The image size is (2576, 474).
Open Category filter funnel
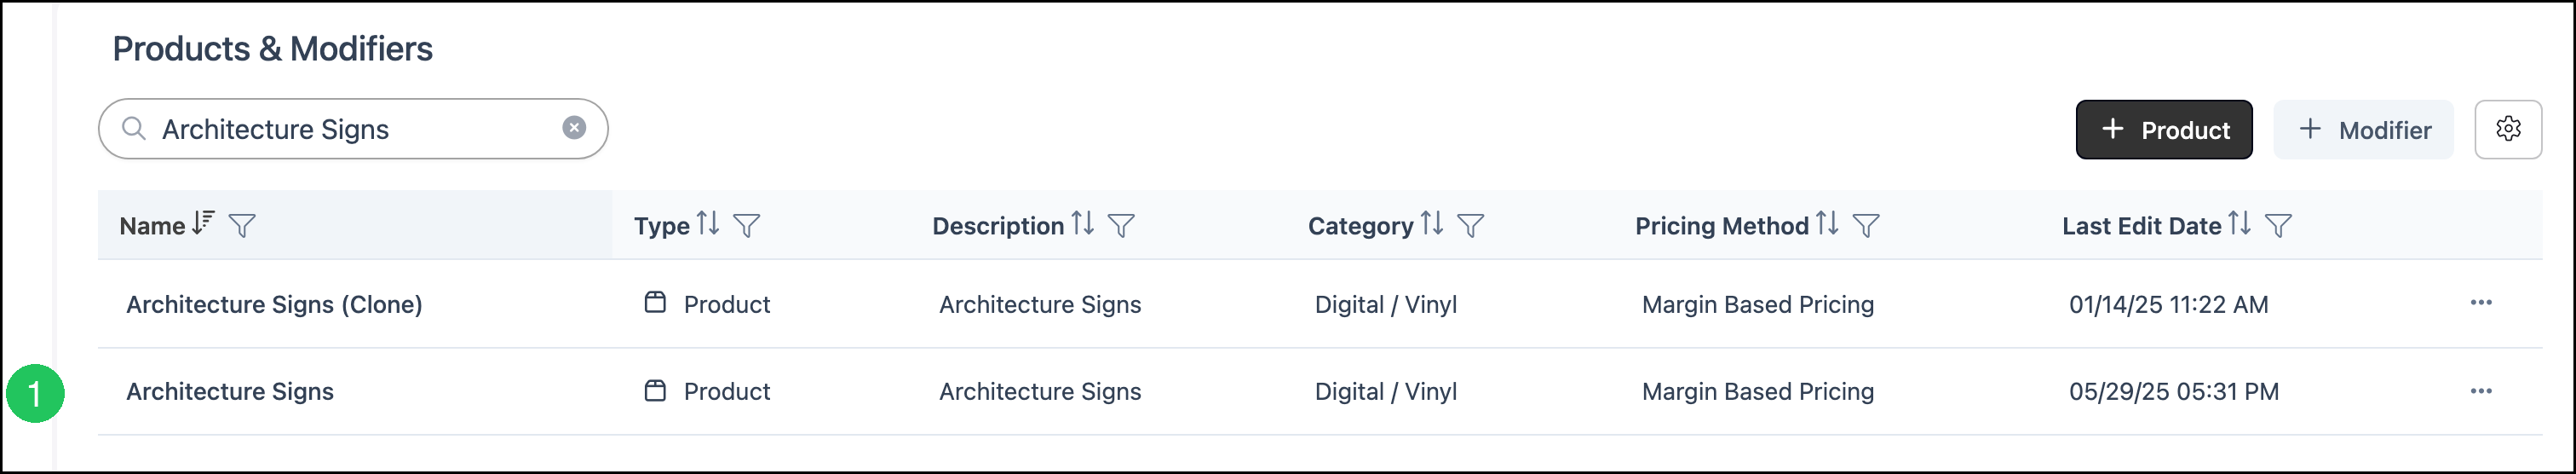coord(1470,225)
